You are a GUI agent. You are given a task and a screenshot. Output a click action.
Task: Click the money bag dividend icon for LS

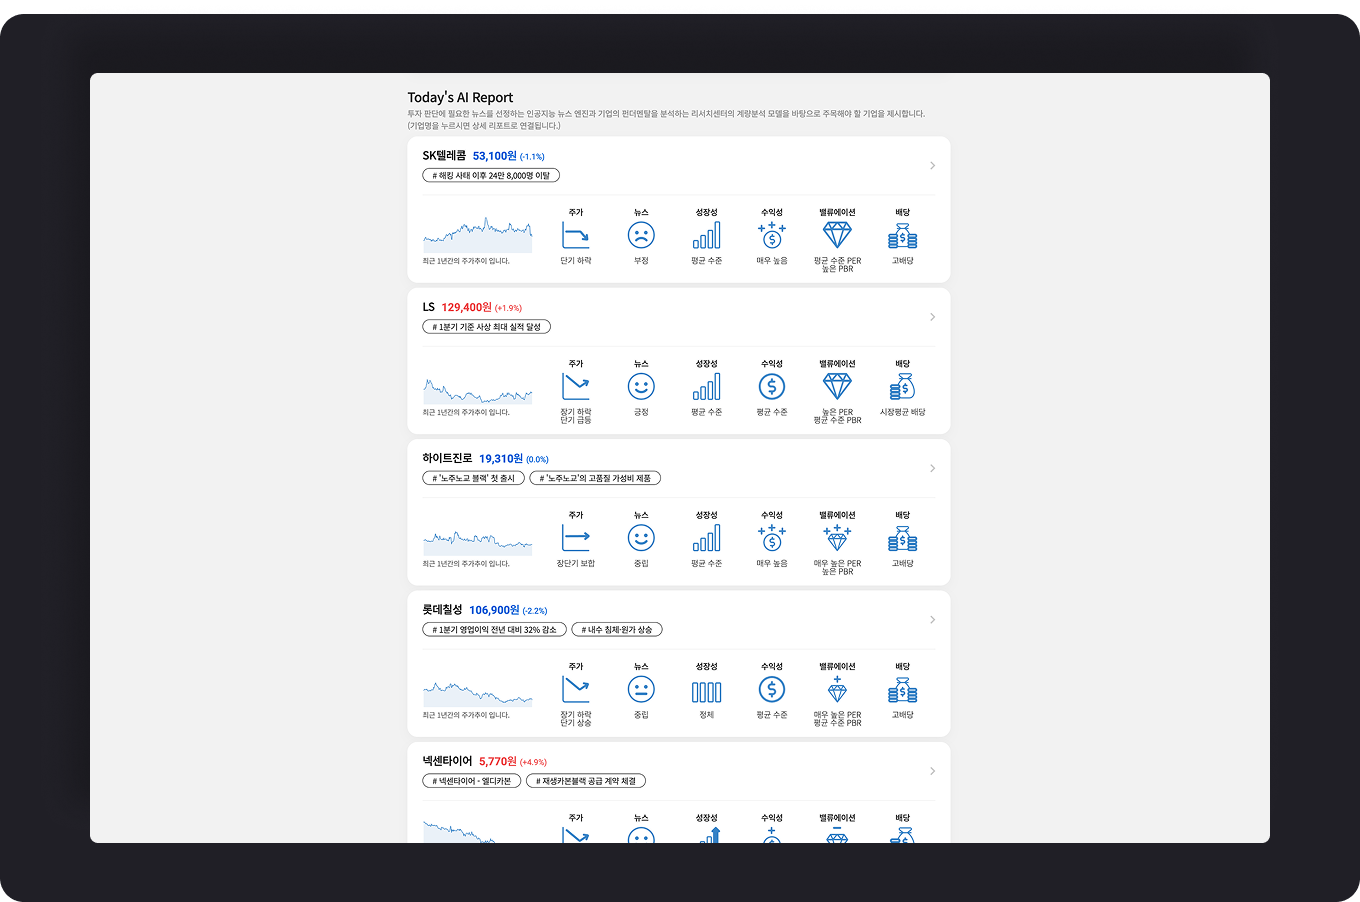coord(902,387)
